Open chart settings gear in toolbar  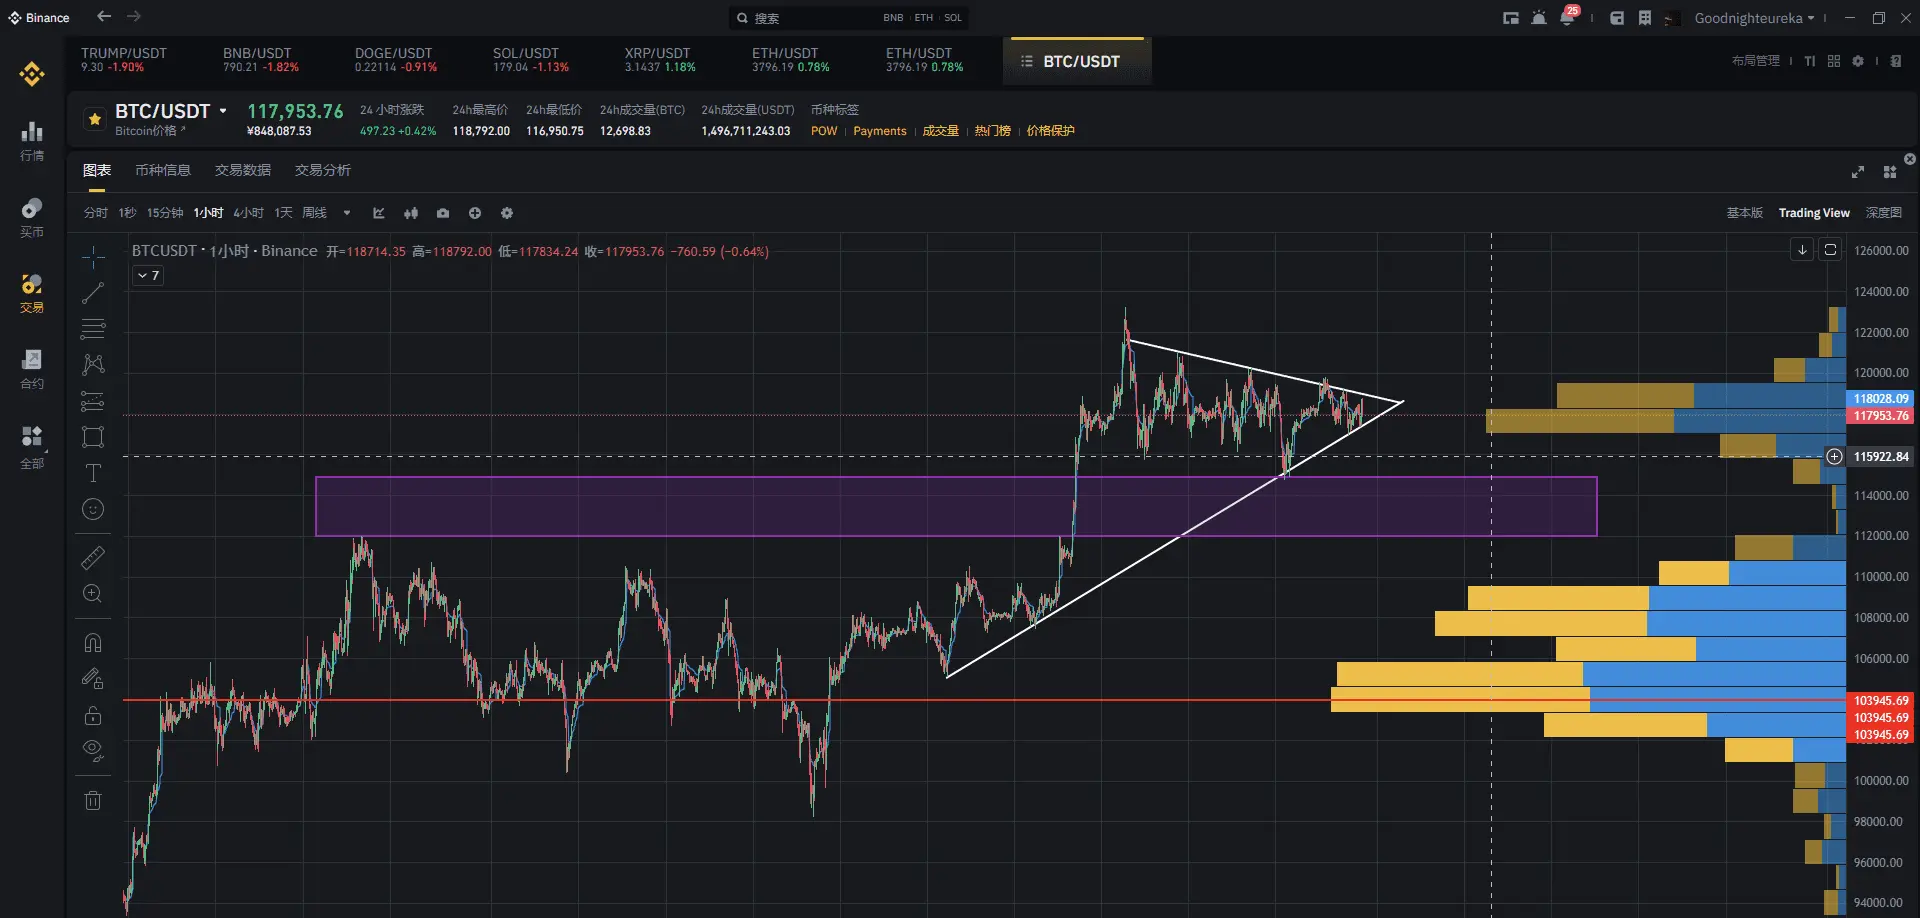coord(507,213)
